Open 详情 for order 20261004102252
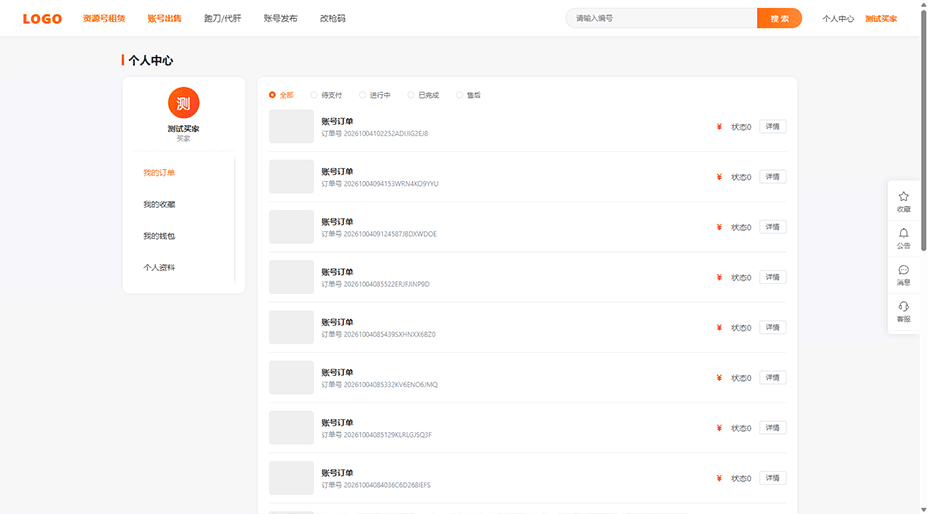This screenshot has height=514, width=928. coord(773,127)
